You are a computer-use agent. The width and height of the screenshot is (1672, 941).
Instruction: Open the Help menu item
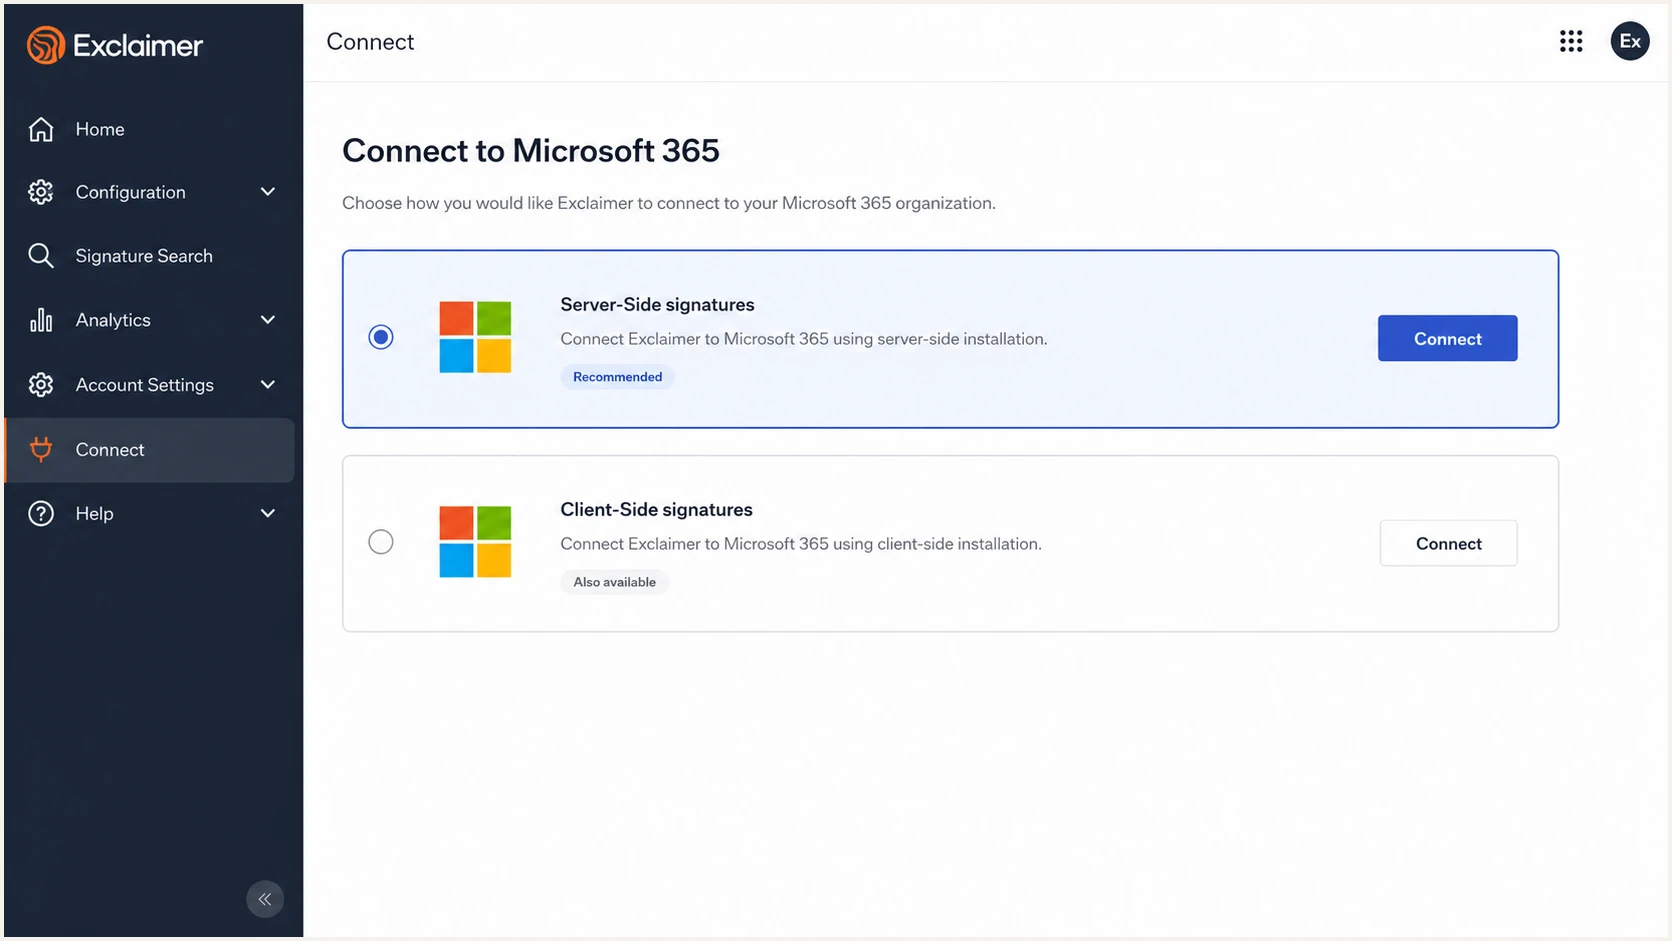click(x=150, y=513)
